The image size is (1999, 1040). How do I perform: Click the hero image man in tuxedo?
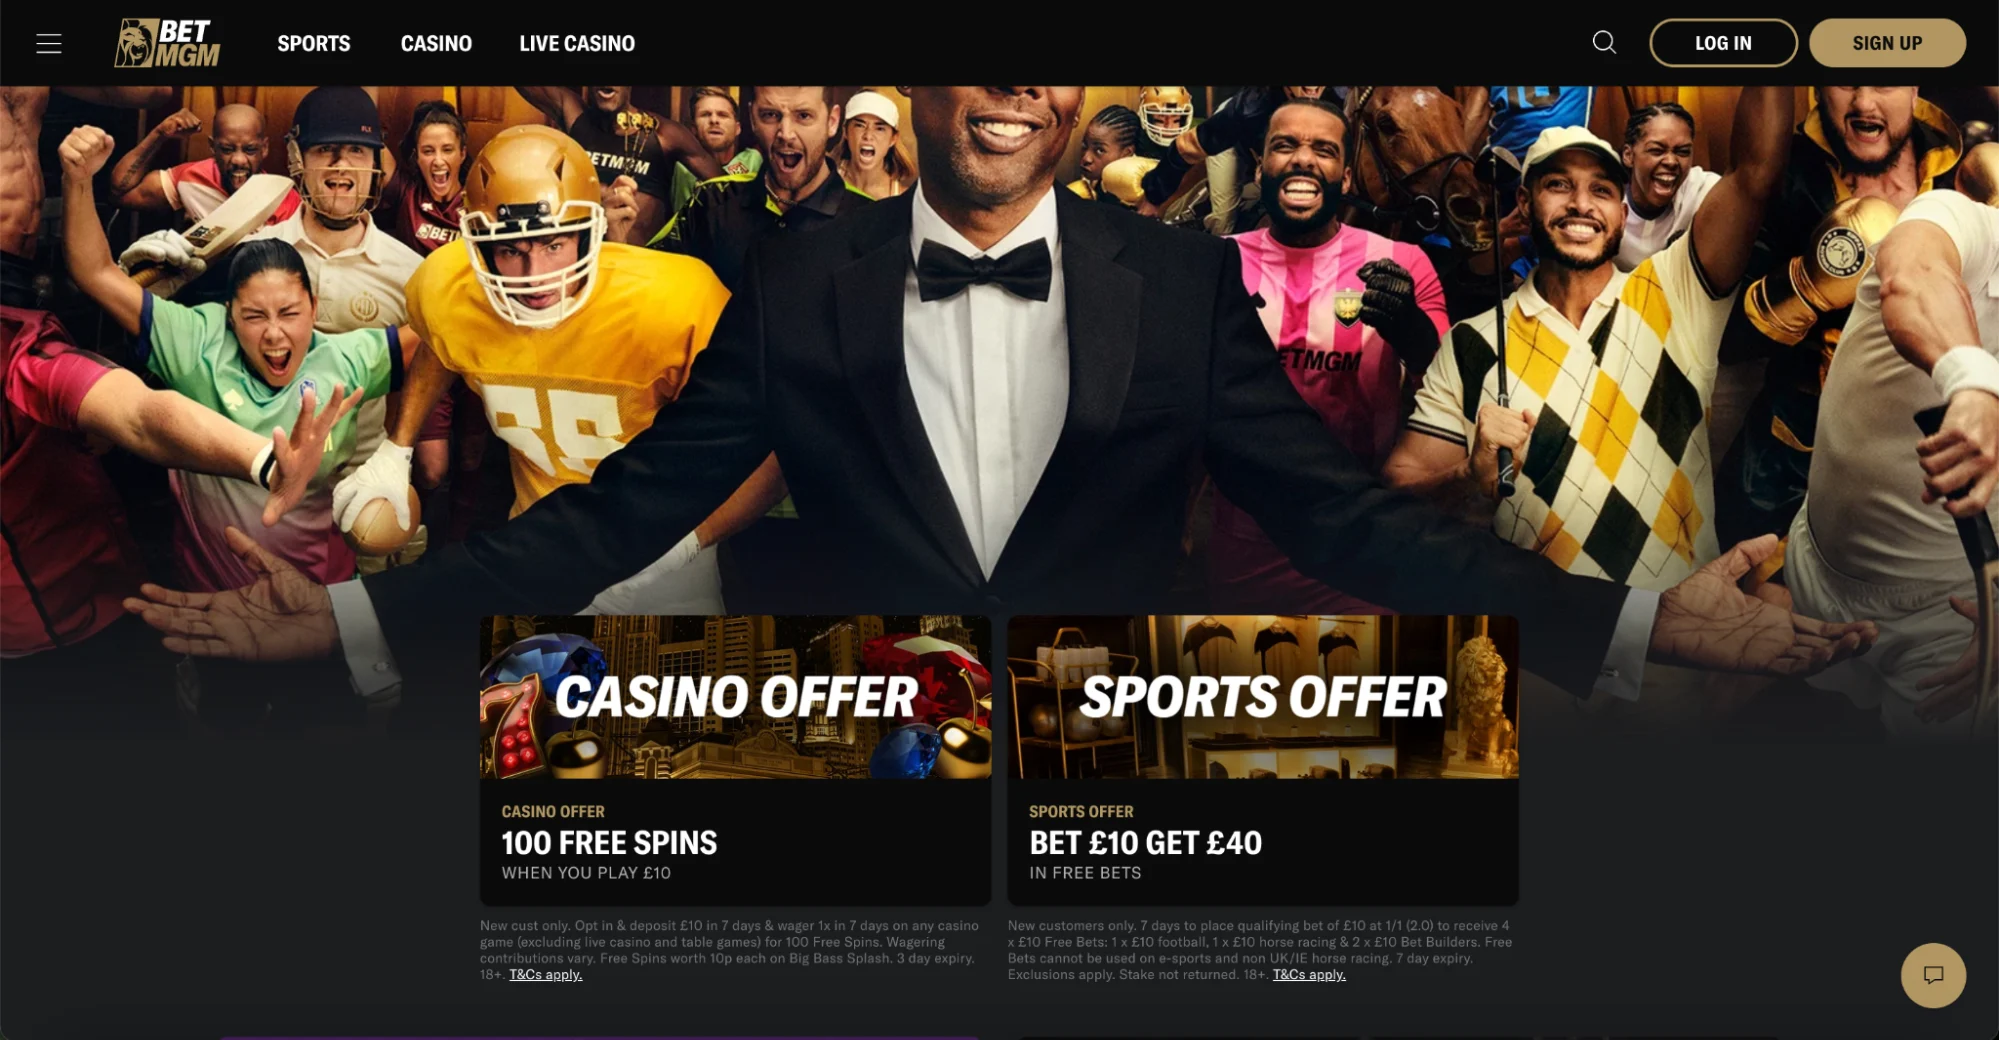985,350
